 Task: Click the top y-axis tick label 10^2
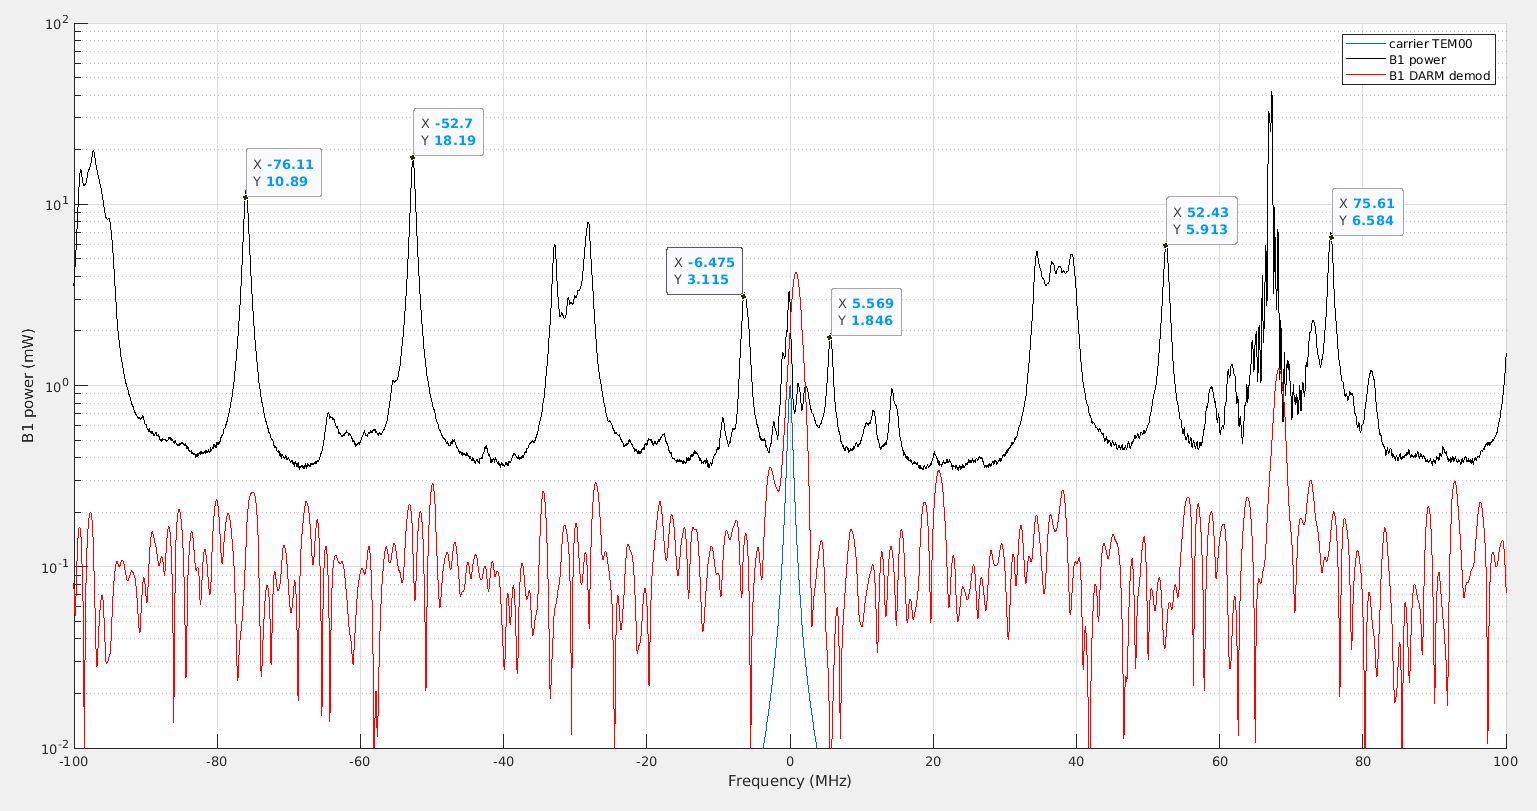(53, 22)
